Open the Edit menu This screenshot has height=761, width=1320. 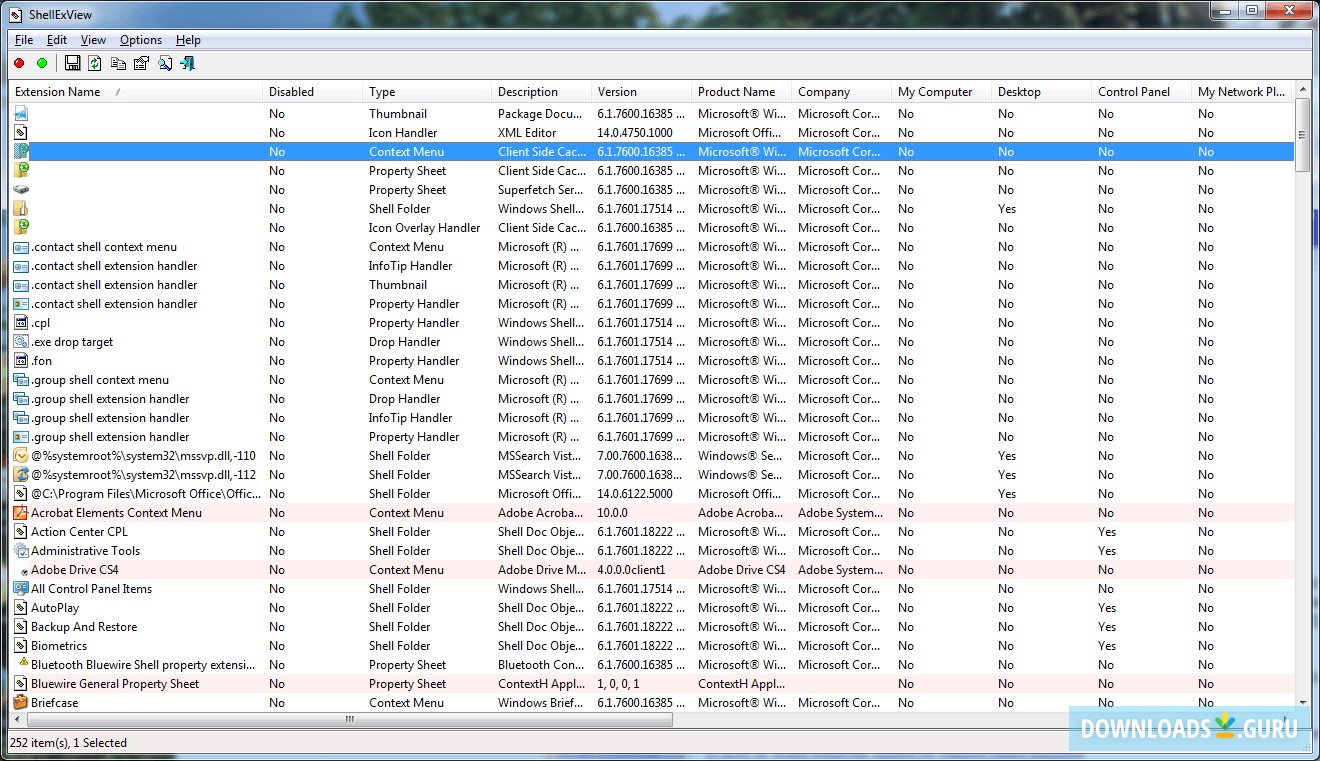pos(57,40)
